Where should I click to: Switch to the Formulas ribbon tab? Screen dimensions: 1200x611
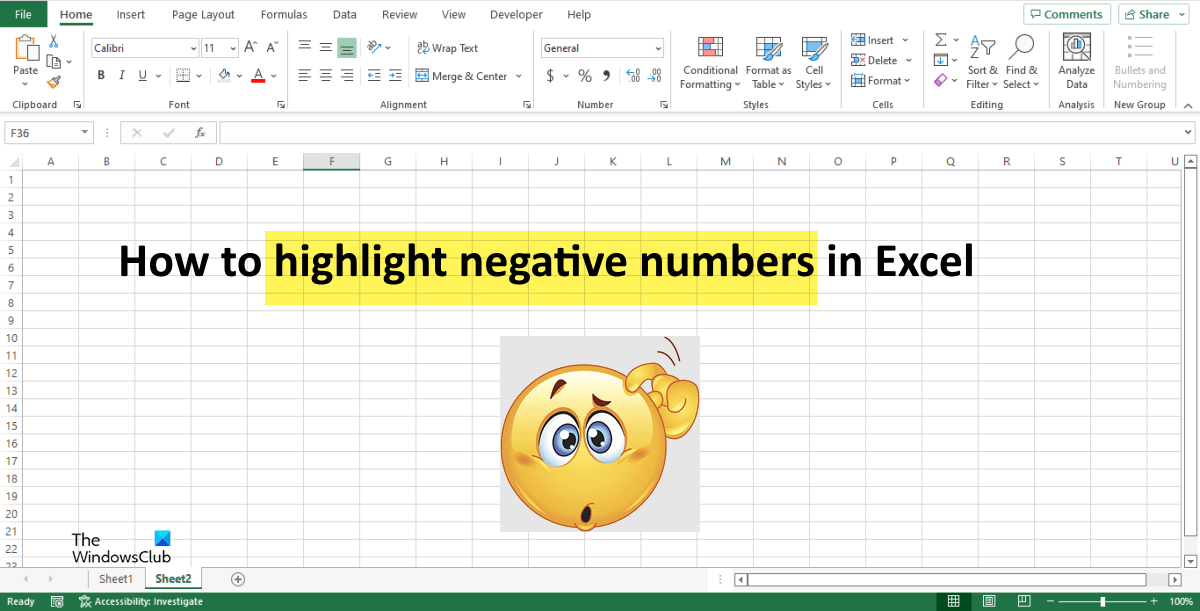(283, 14)
